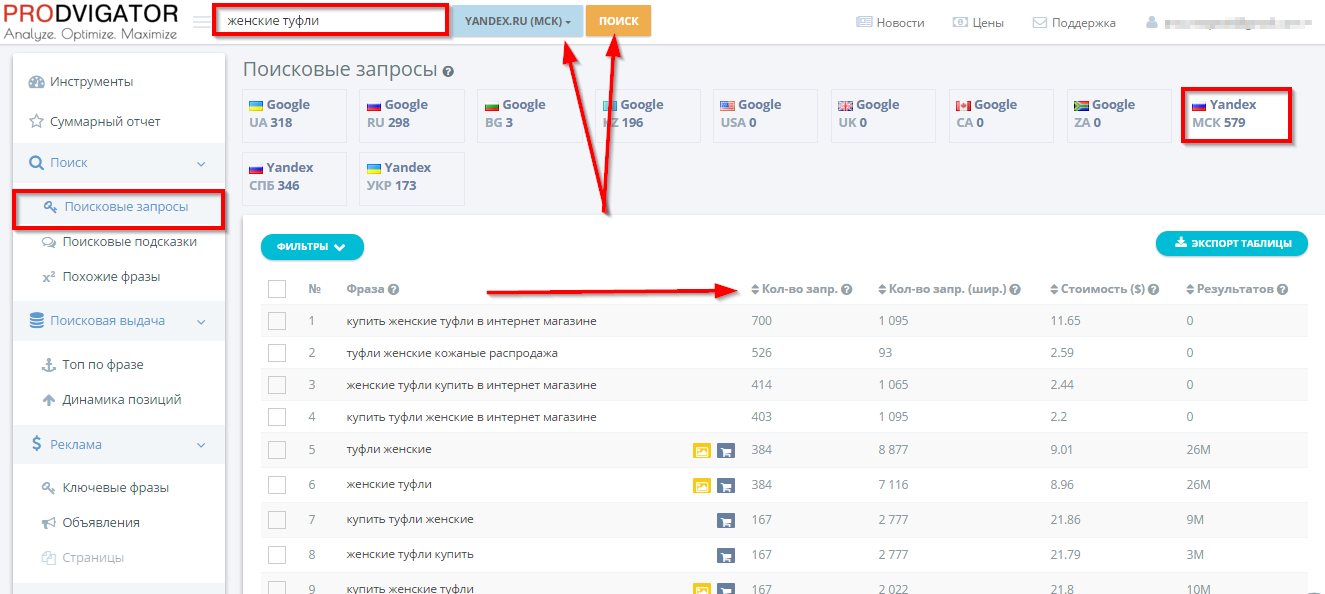Toggle the select-all checkbox in table header
This screenshot has height=594, width=1325.
coord(277,289)
